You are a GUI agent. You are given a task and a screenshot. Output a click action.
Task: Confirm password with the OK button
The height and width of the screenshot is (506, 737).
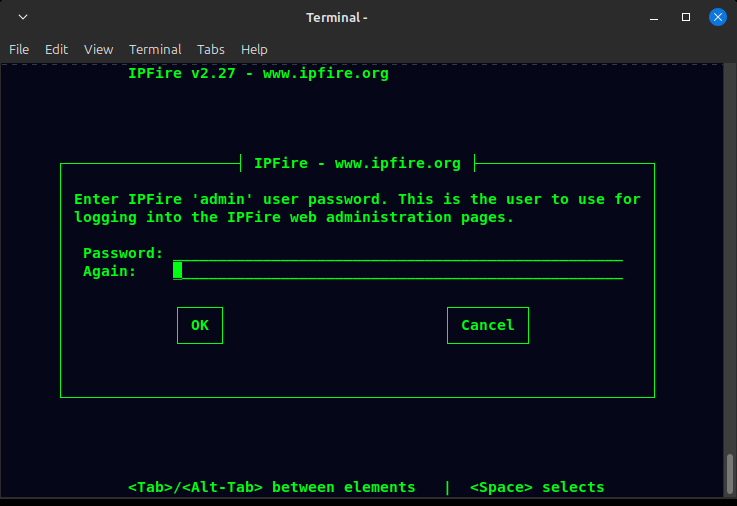tap(200, 325)
